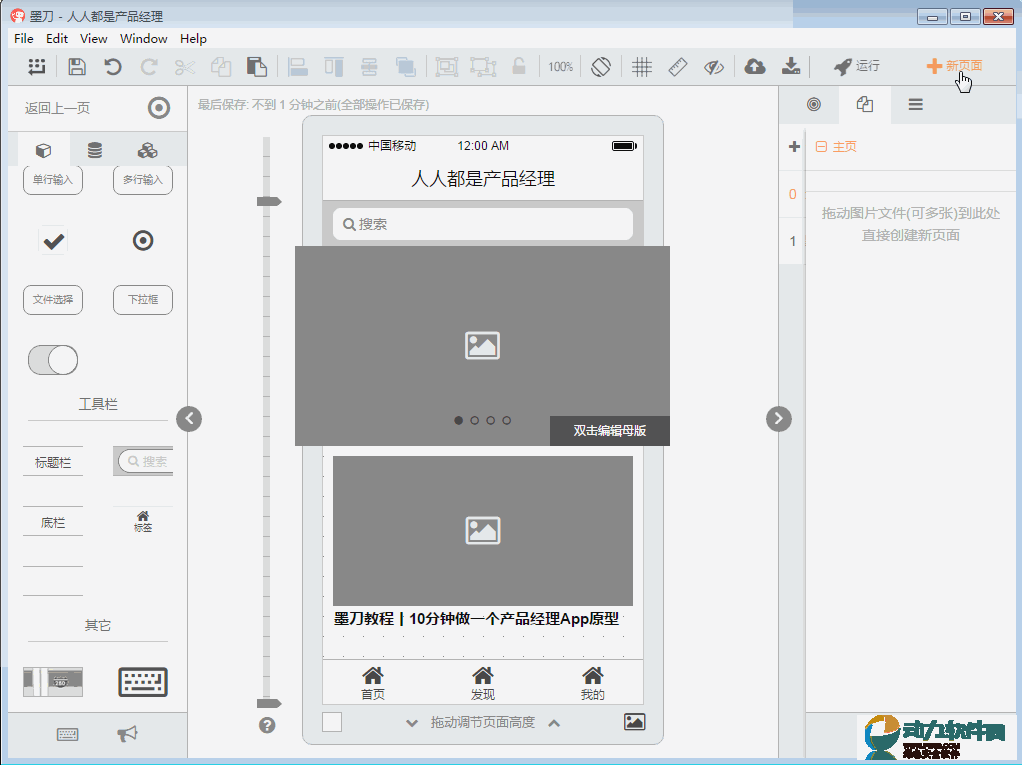Viewport: 1022px width, 765px height.
Task: Click the ungroup elements icon
Action: 483,66
